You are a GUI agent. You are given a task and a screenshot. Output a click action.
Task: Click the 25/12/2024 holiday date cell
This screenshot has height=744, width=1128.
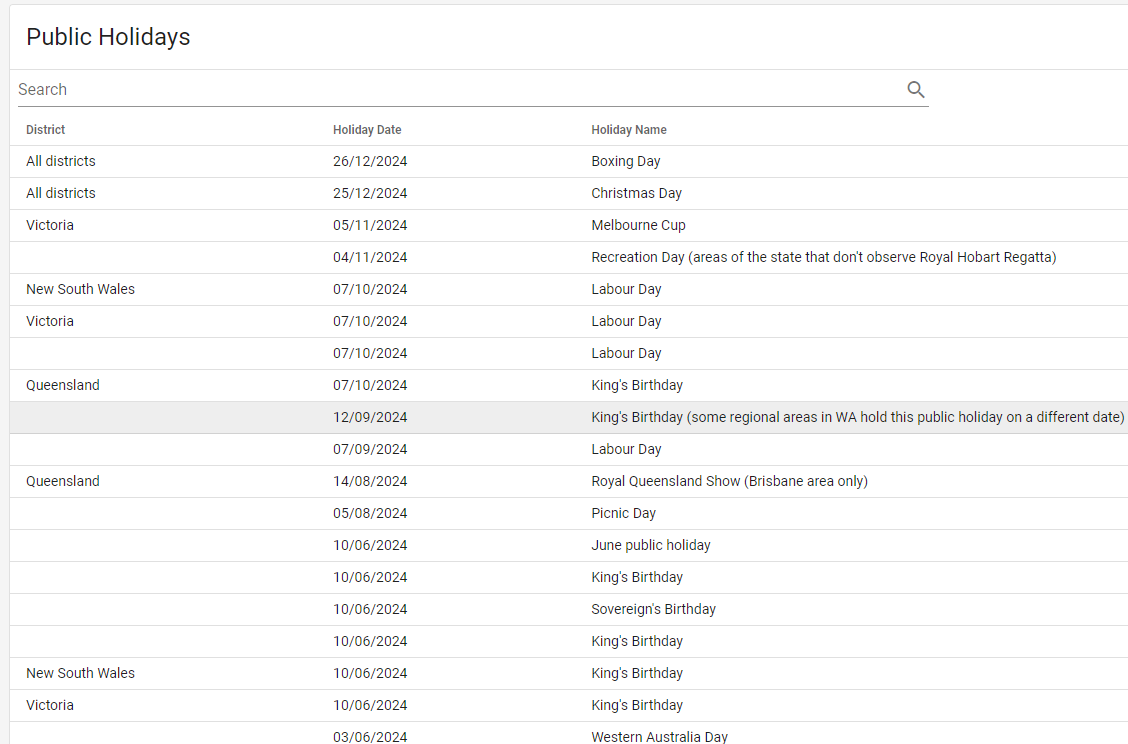pos(370,194)
